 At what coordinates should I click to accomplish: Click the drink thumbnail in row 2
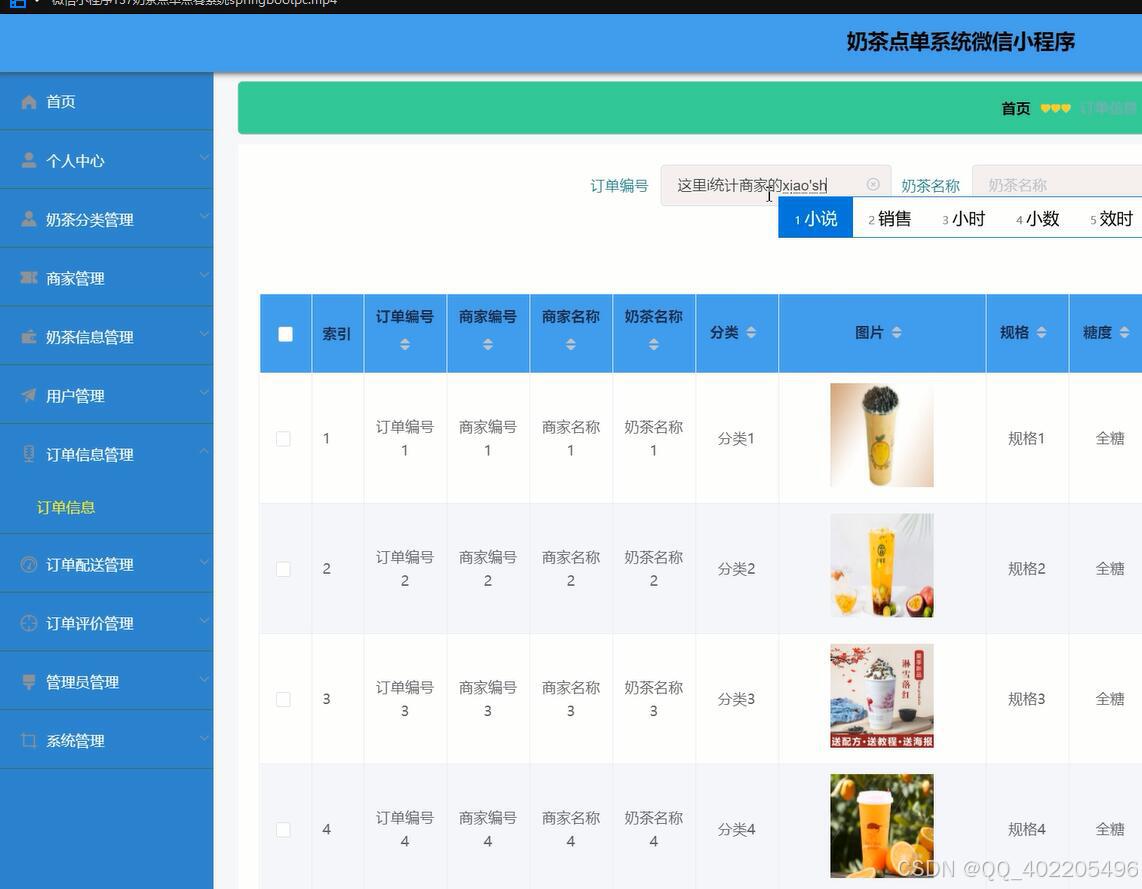tap(881, 565)
